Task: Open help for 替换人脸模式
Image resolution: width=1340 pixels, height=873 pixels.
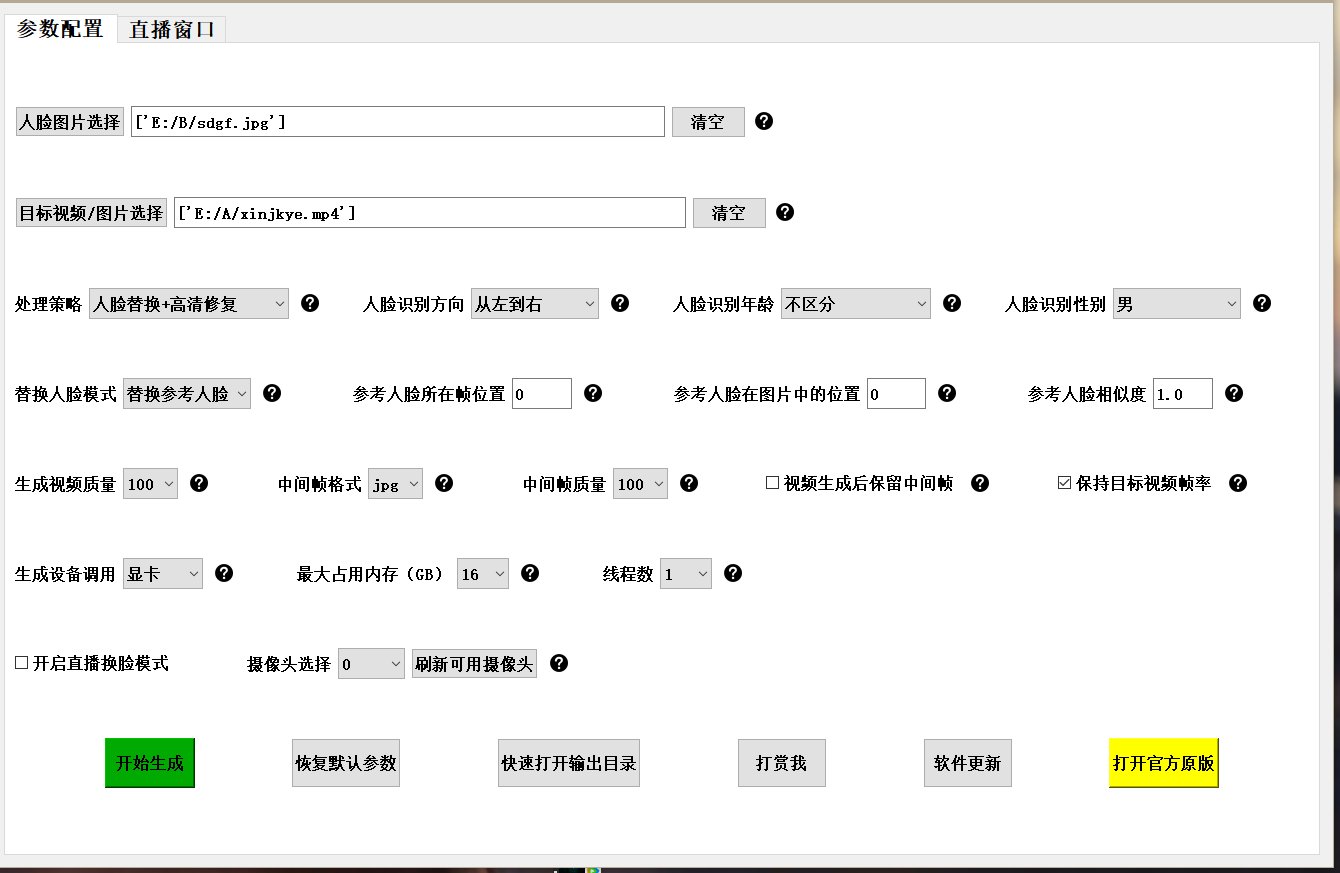Action: [x=271, y=393]
